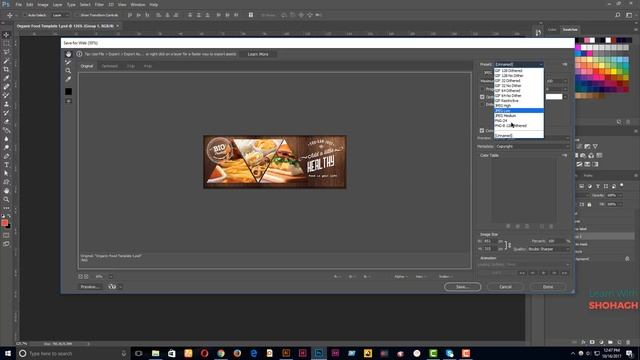
Task: Select the Crop tool
Action: click(x=6, y=69)
